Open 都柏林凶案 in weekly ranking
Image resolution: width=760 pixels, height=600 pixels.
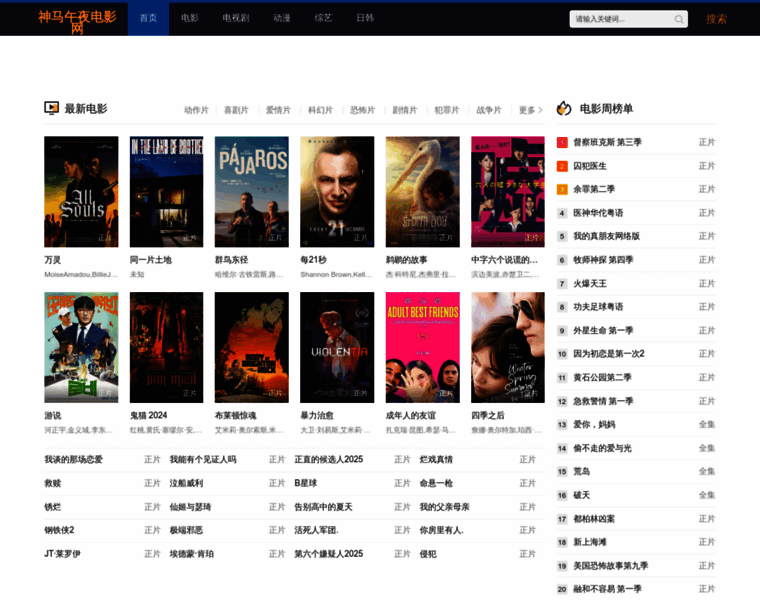point(594,519)
